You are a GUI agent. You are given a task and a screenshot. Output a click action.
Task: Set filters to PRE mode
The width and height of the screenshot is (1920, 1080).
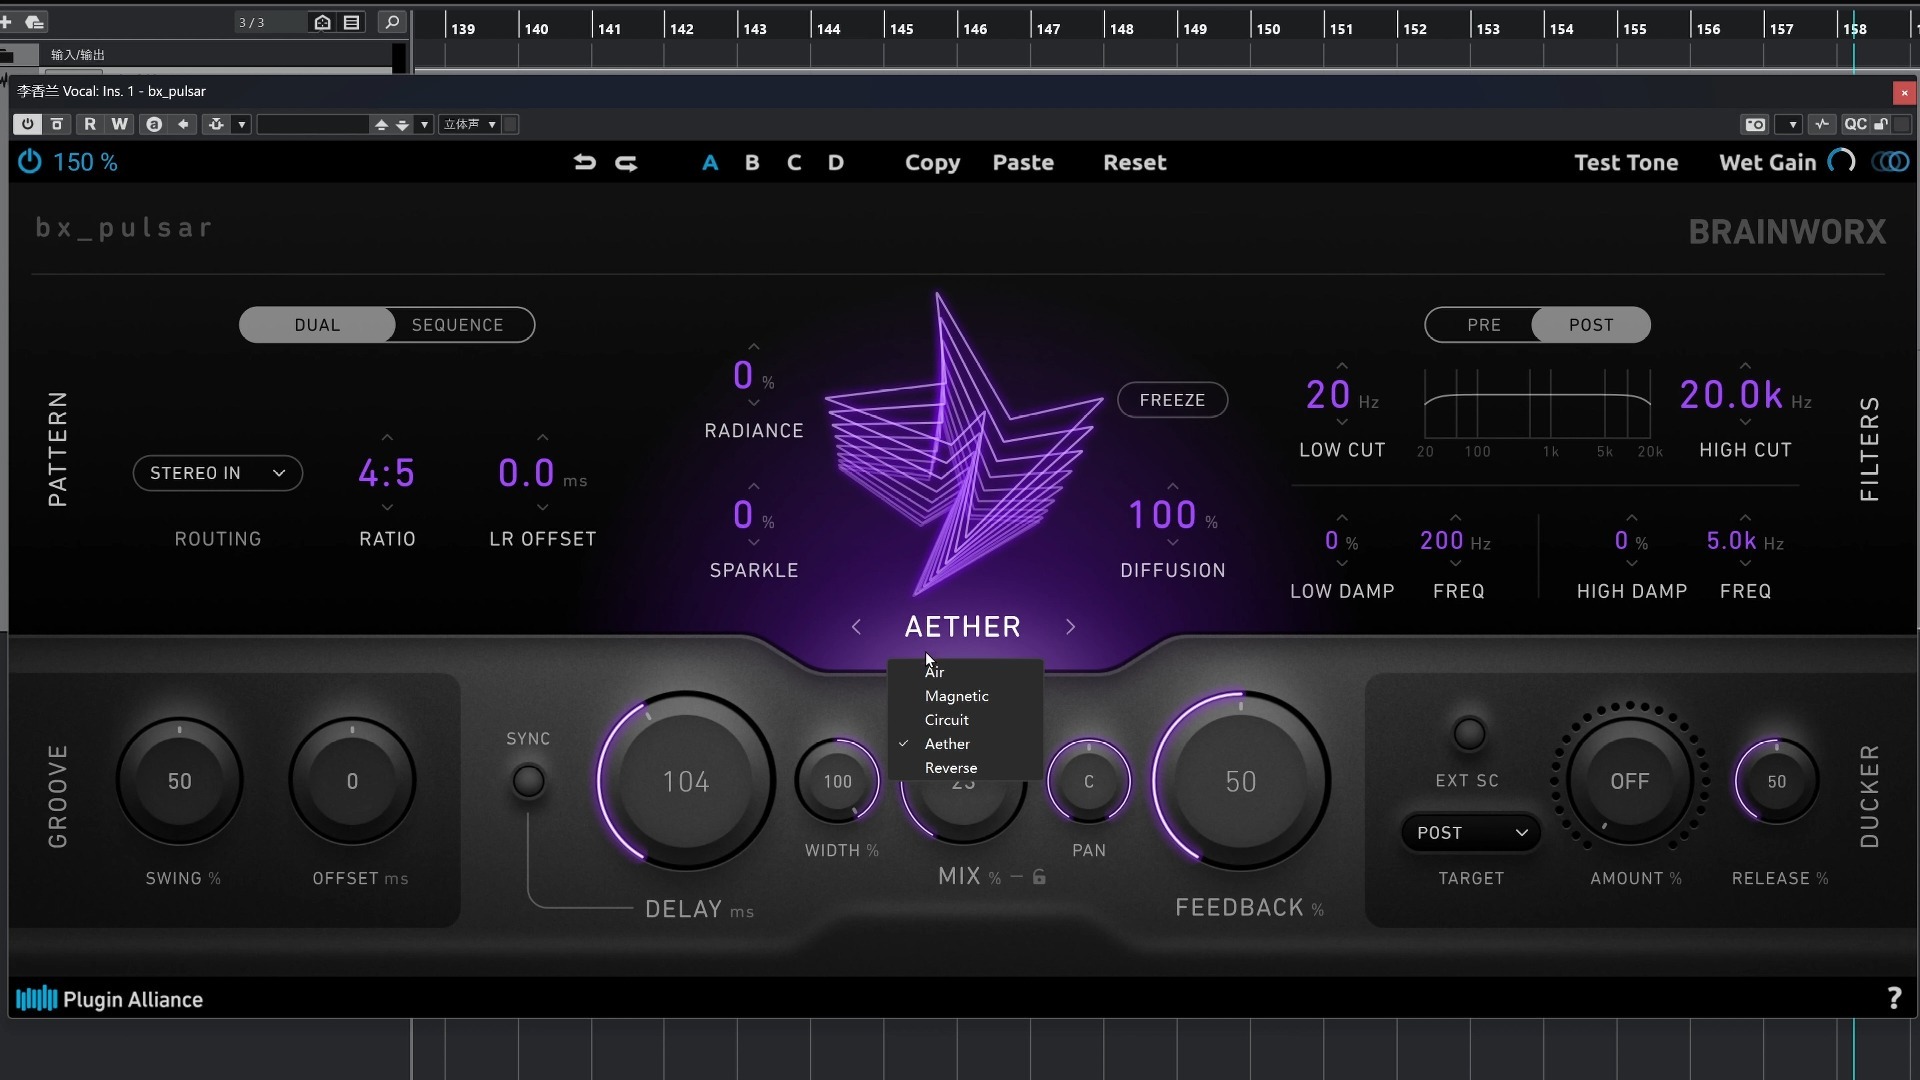point(1484,324)
